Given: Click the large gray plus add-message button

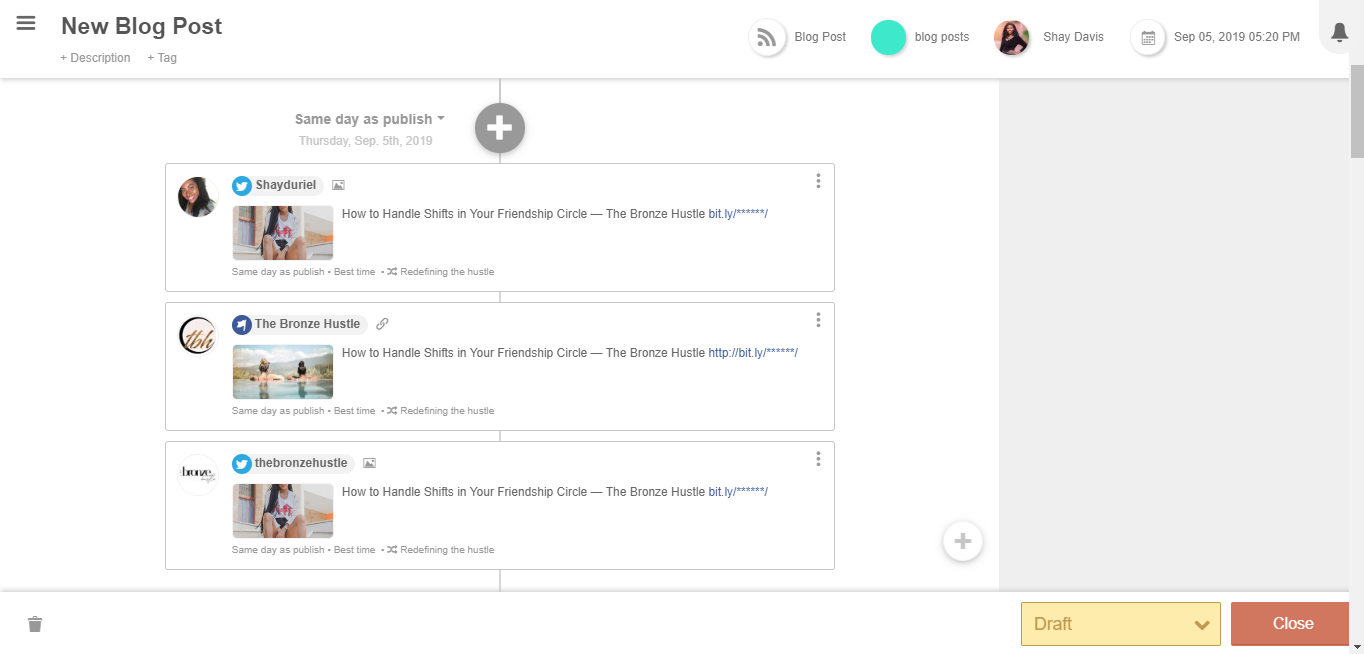Looking at the screenshot, I should click(x=500, y=128).
